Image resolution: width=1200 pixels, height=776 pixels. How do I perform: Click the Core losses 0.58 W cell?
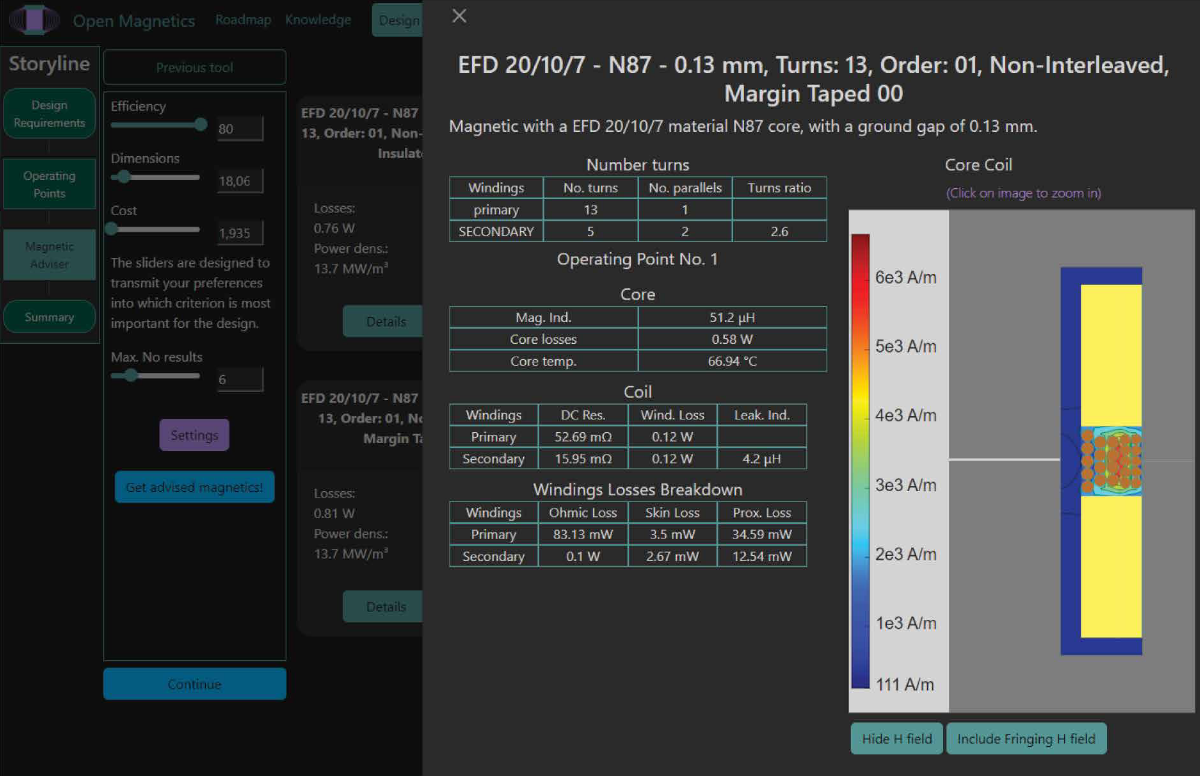click(x=732, y=339)
